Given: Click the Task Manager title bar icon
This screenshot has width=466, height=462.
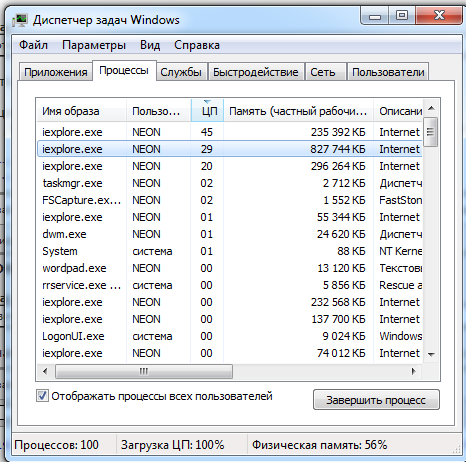Looking at the screenshot, I should (x=20, y=20).
